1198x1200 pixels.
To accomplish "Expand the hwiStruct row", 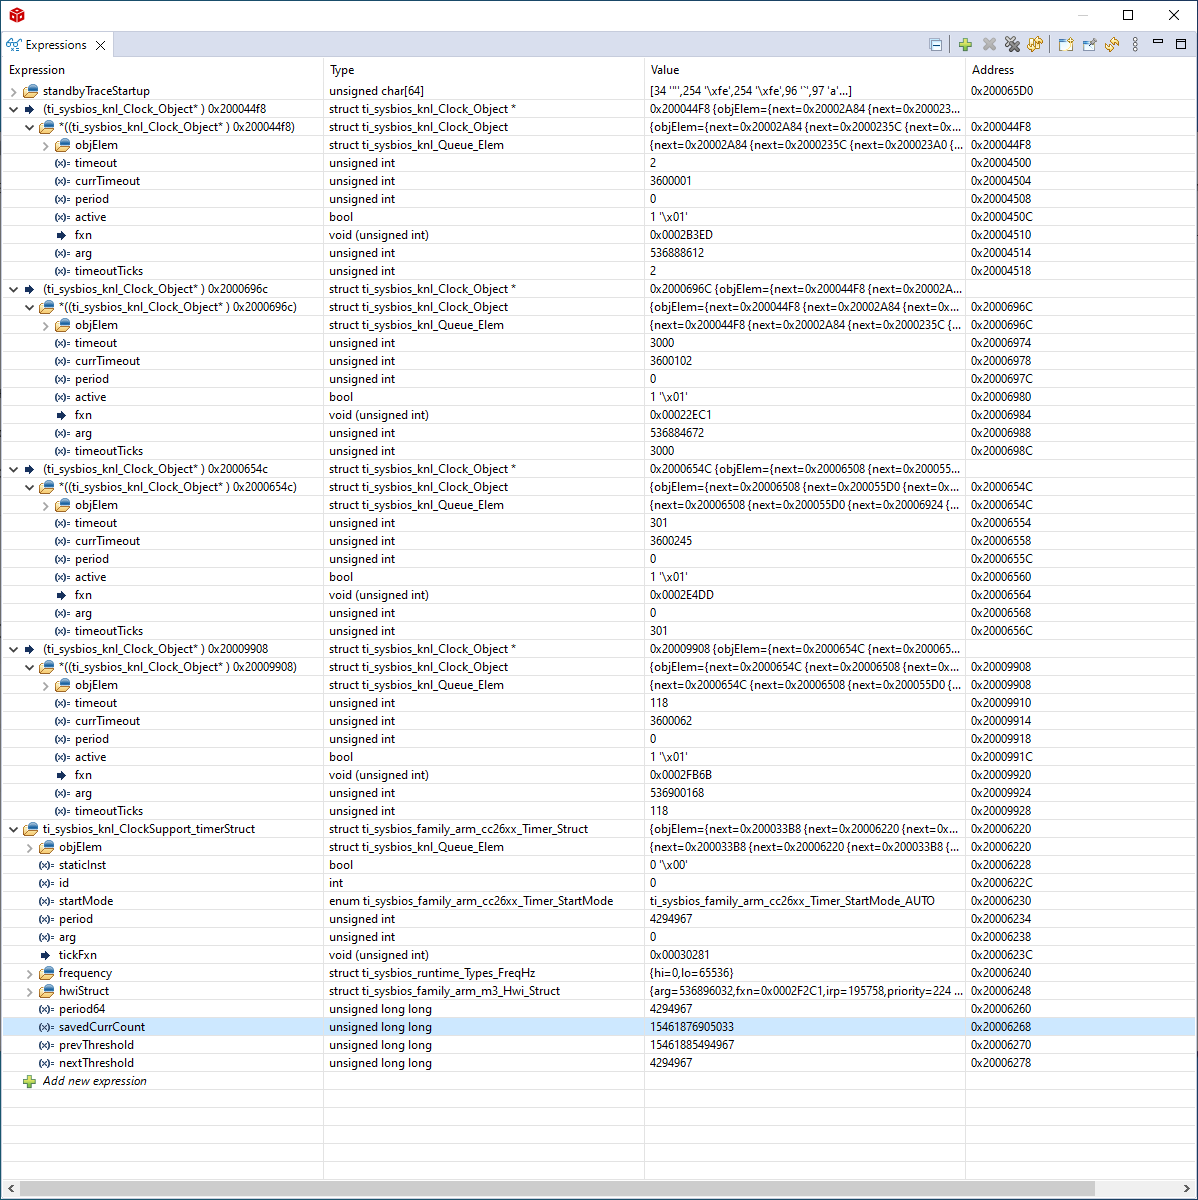I will click(x=30, y=991).
